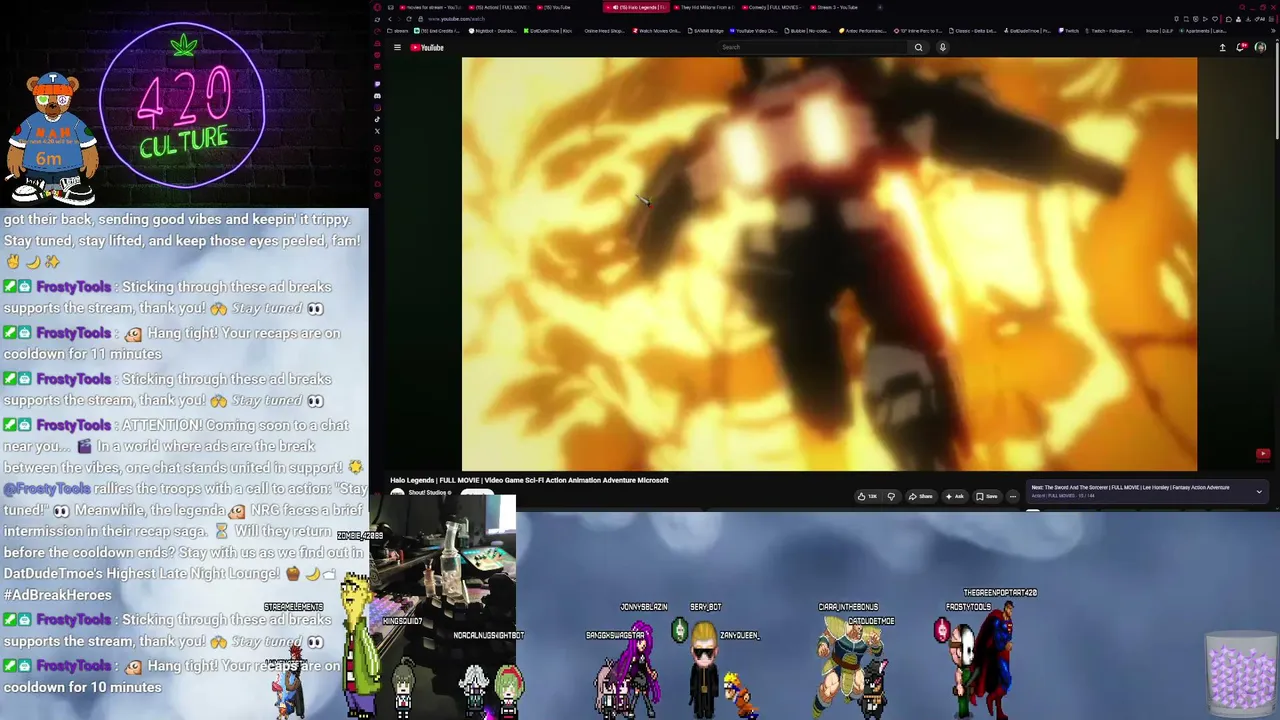Screen dimensions: 1280x720
Task: Open the 'Twitch - Follower' bookmark
Action: click(1110, 31)
